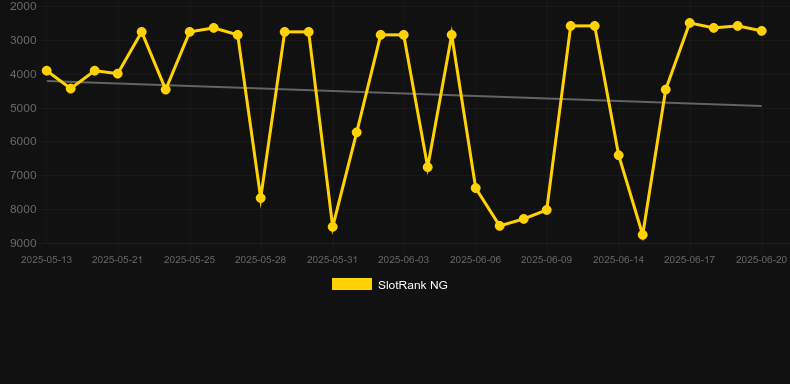Click the x-axis label 2025-05-28
790x384 pixels.
point(260,260)
